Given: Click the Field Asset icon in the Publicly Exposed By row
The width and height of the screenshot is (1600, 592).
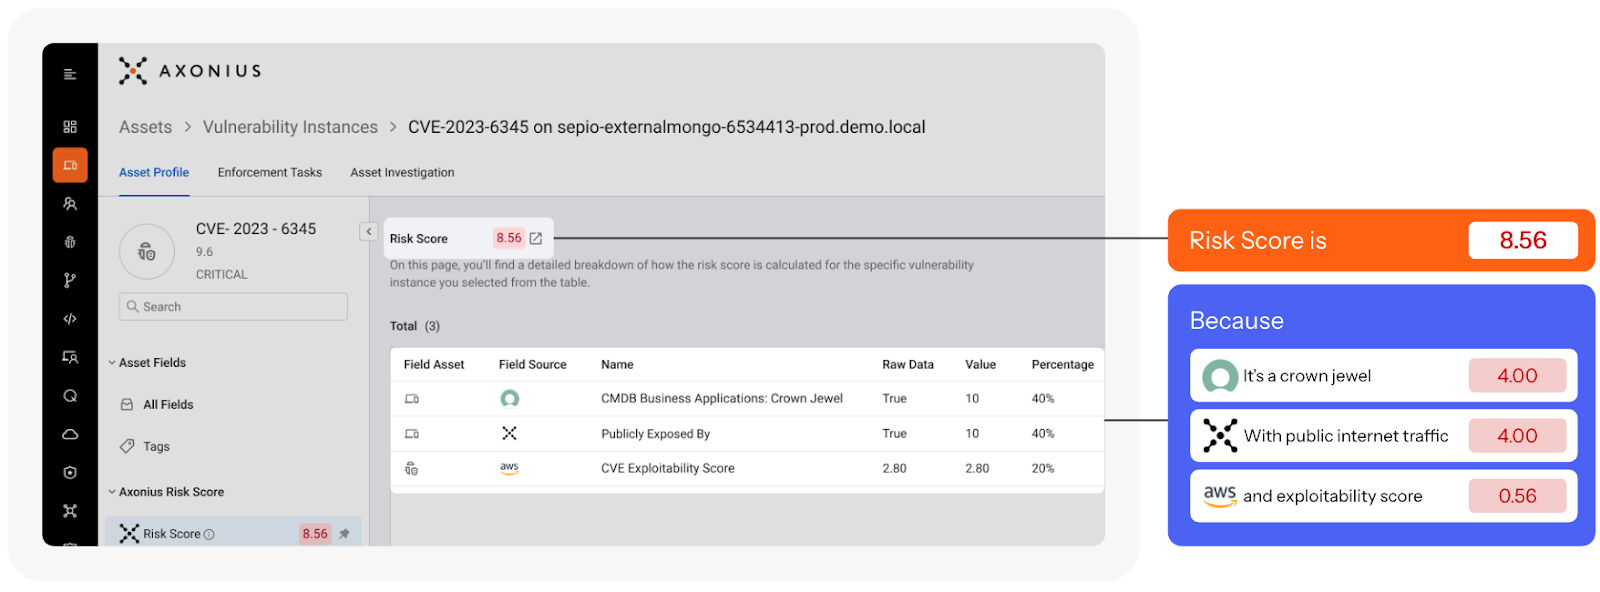Looking at the screenshot, I should 411,433.
